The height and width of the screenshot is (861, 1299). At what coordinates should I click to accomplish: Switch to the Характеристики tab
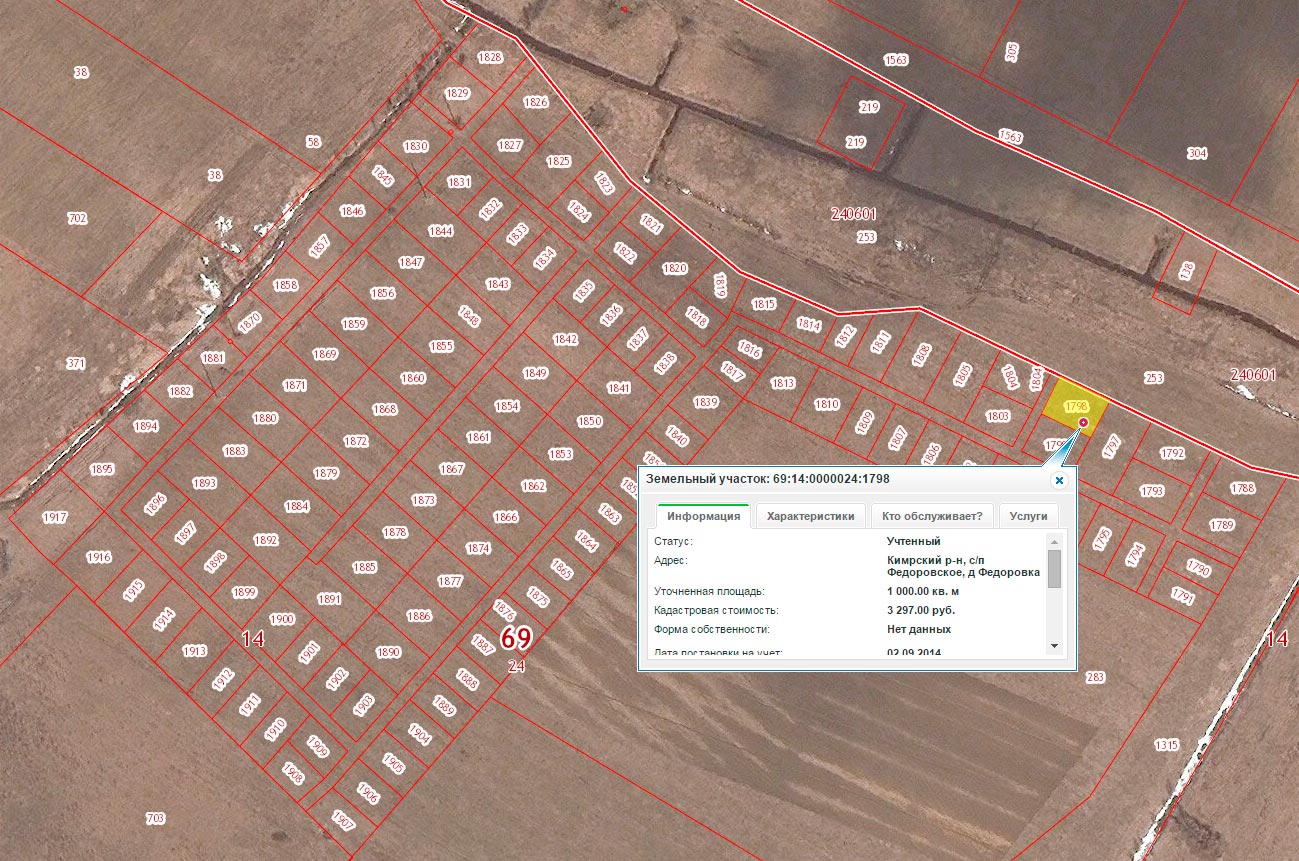(810, 516)
